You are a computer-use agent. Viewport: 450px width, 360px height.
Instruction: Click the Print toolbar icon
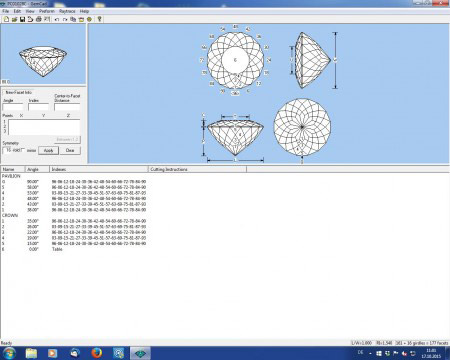point(38,19)
